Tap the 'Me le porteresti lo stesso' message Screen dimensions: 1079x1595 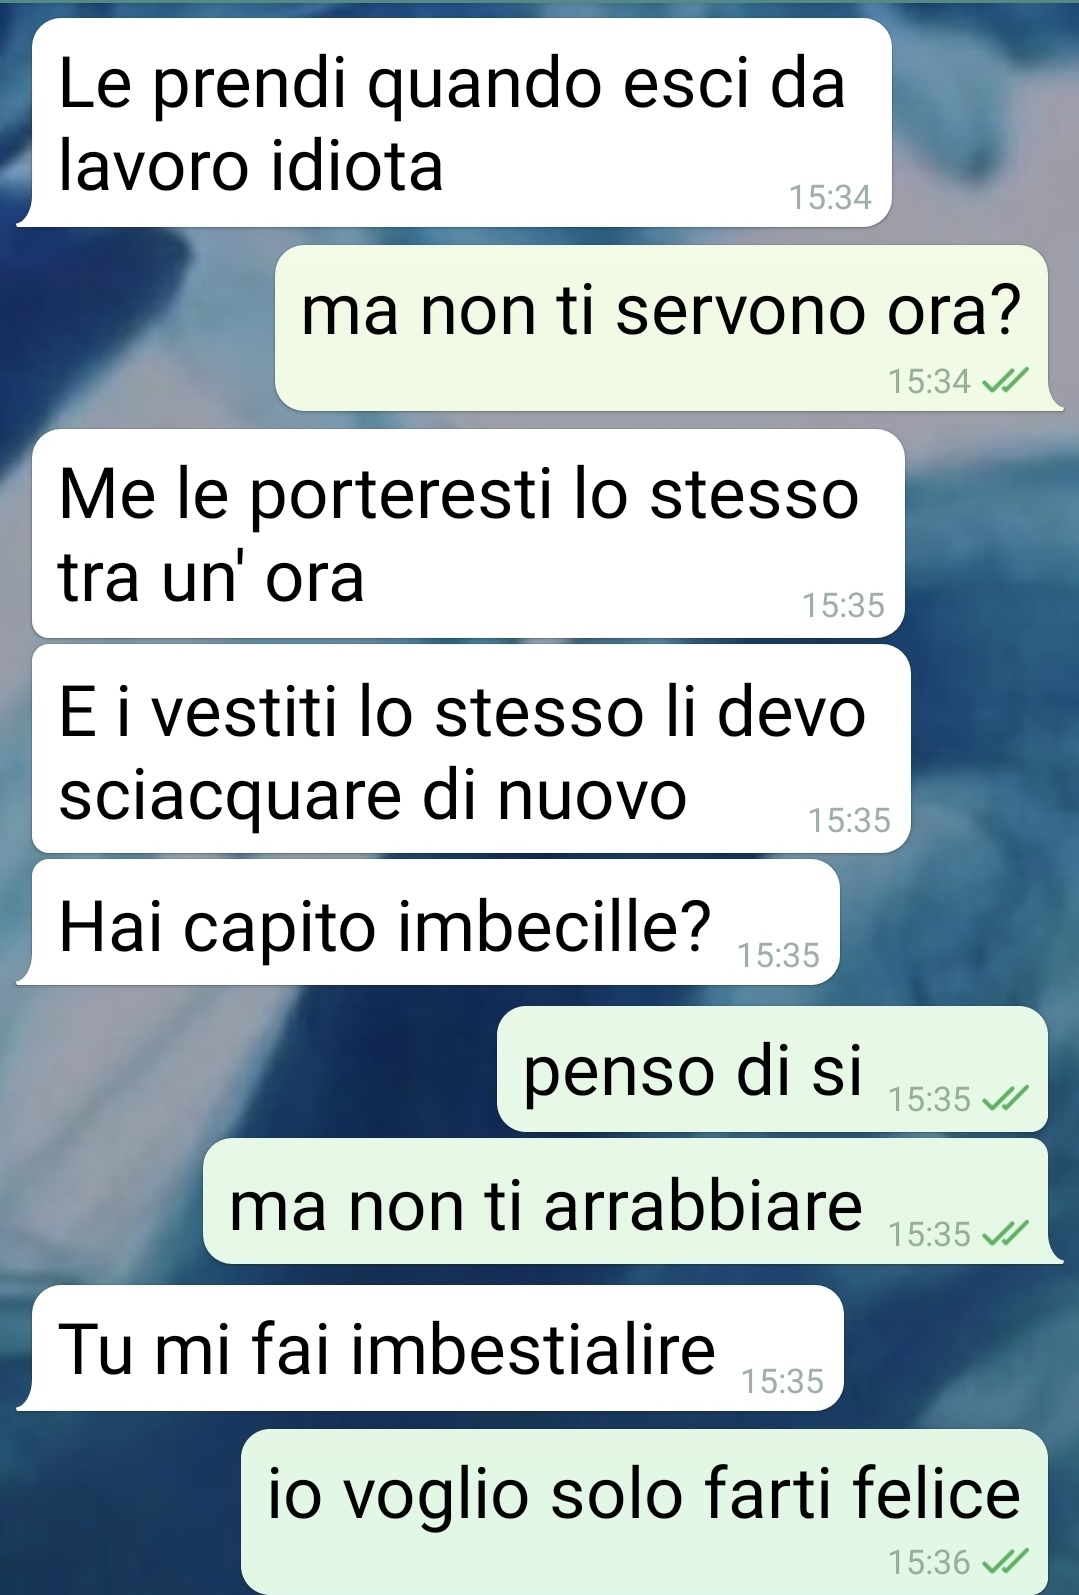click(x=468, y=533)
